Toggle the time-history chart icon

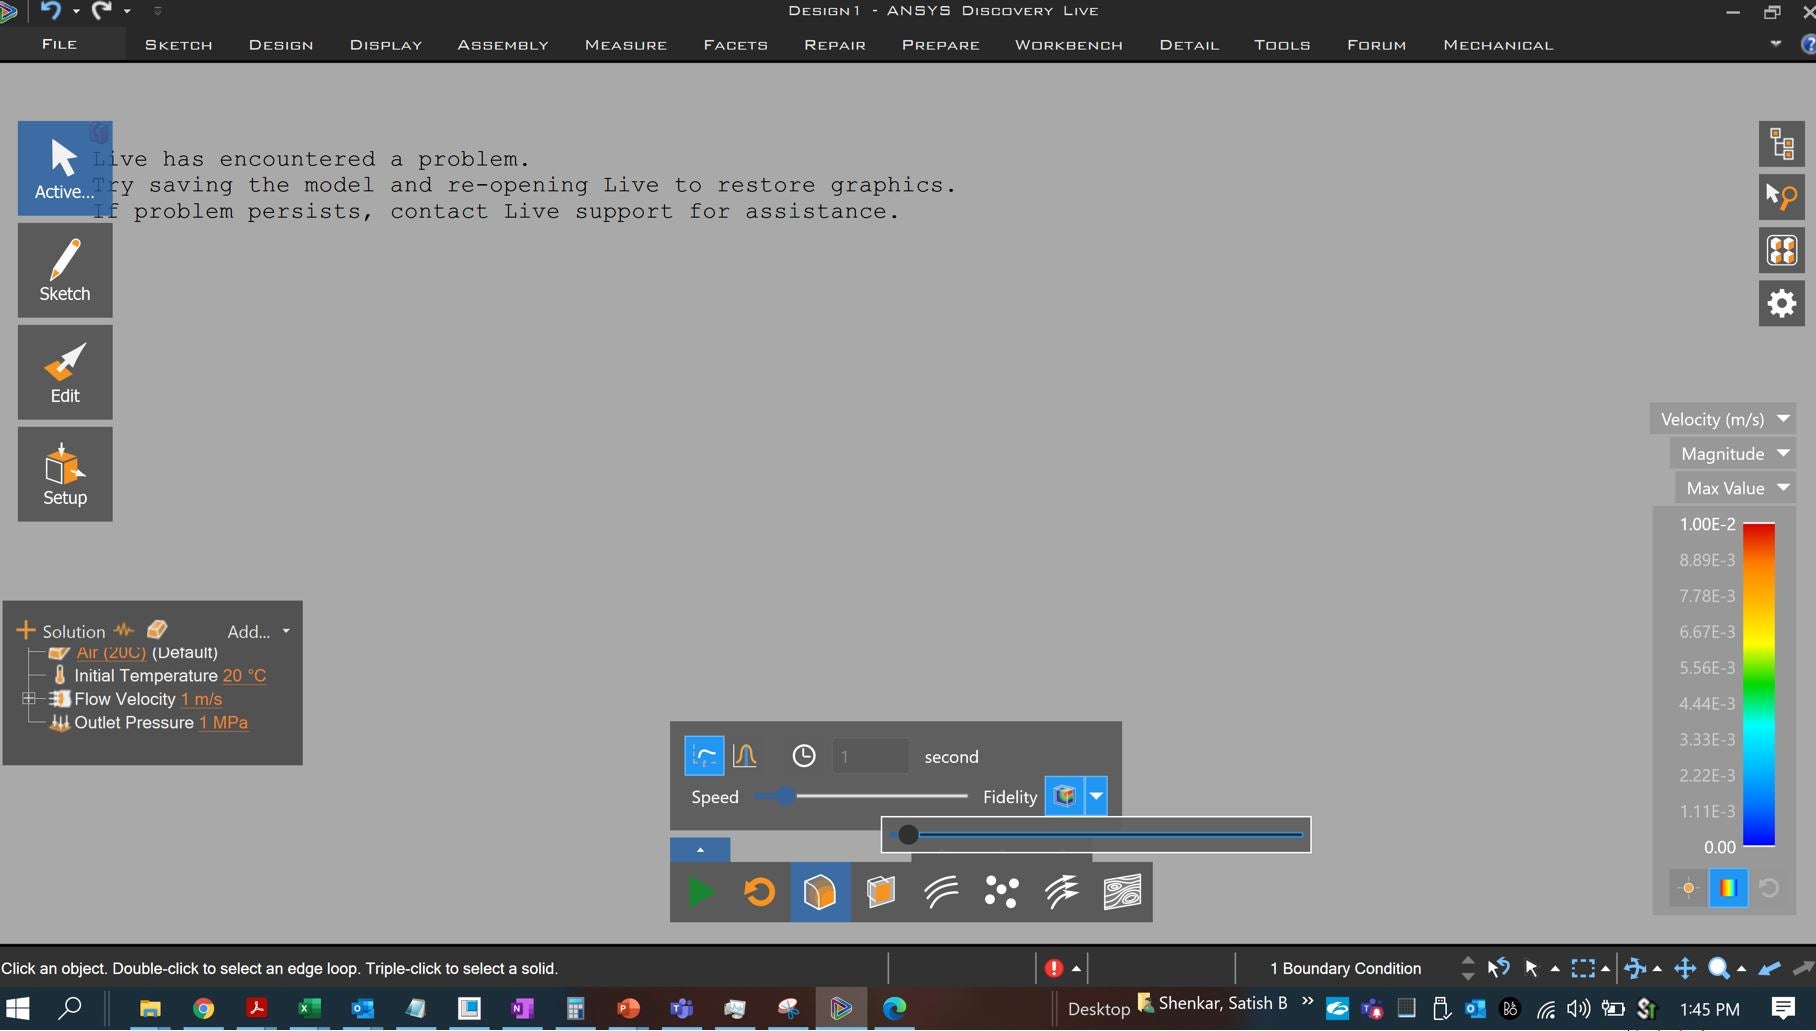[704, 756]
